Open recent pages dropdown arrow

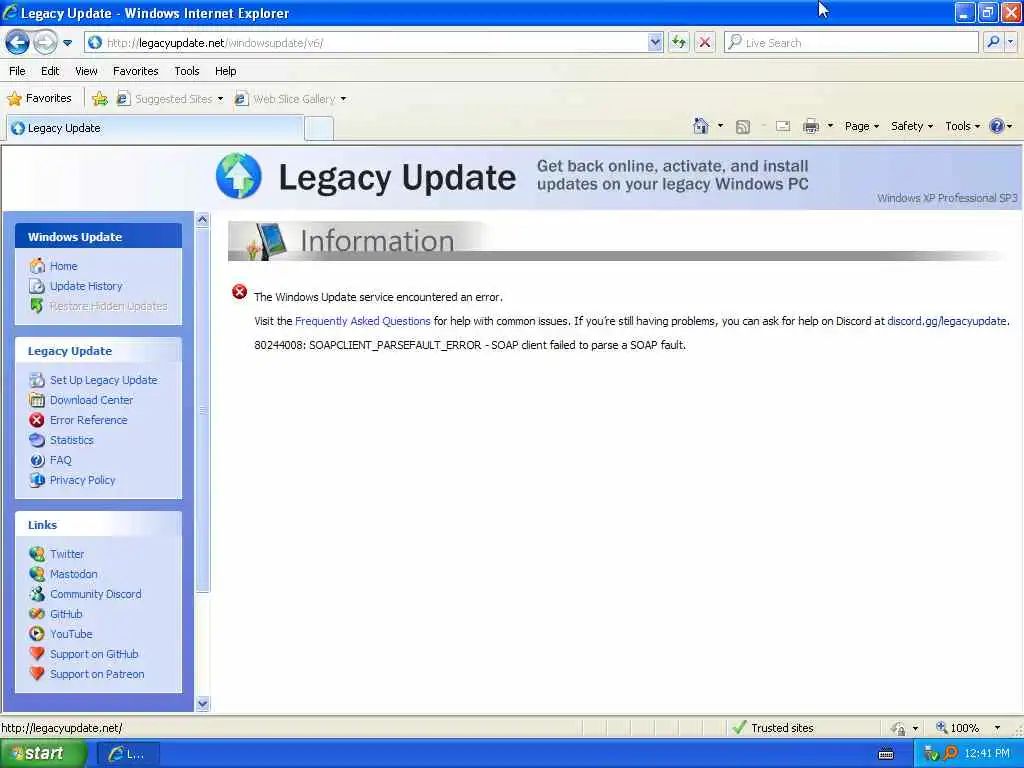[x=67, y=43]
